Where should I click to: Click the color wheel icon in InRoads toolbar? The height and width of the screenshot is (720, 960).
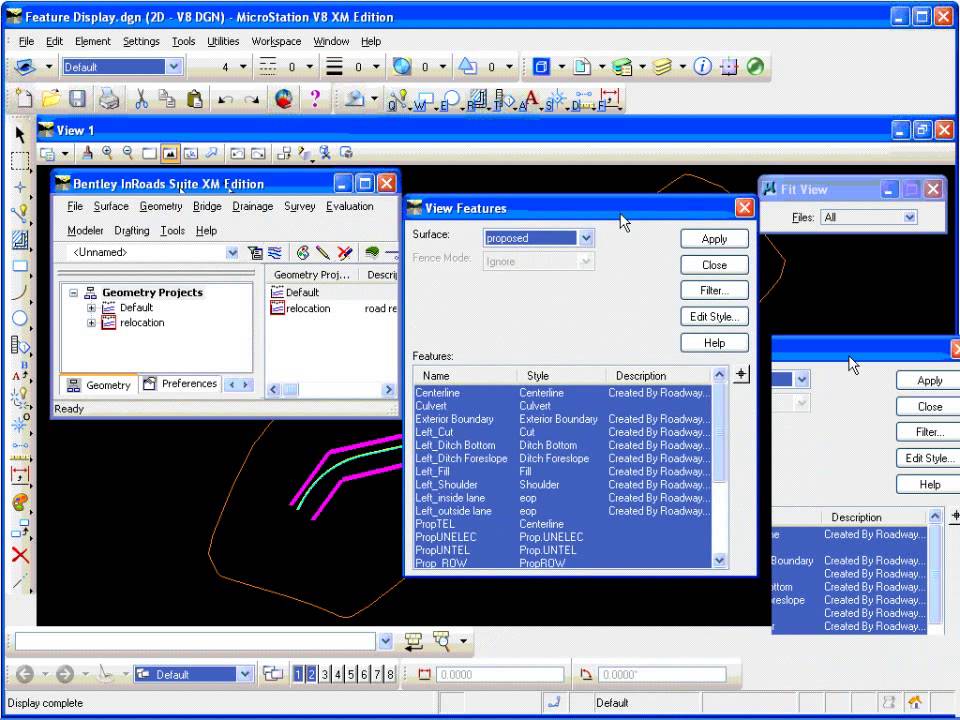[302, 252]
